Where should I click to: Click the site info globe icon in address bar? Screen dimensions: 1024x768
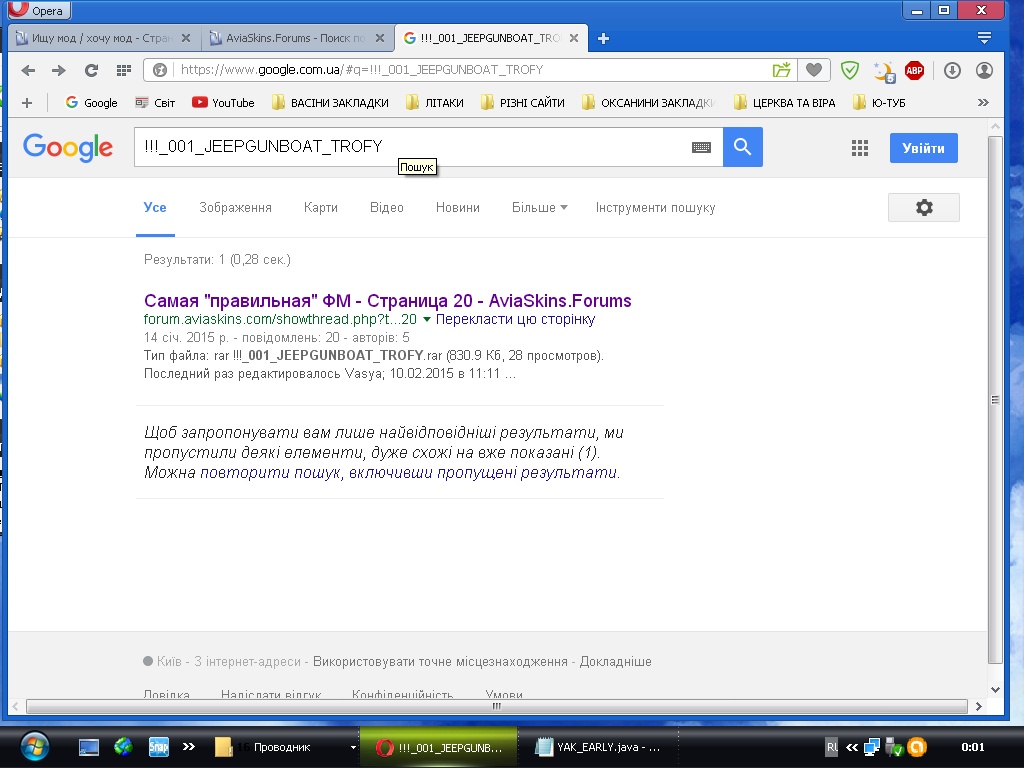click(159, 70)
